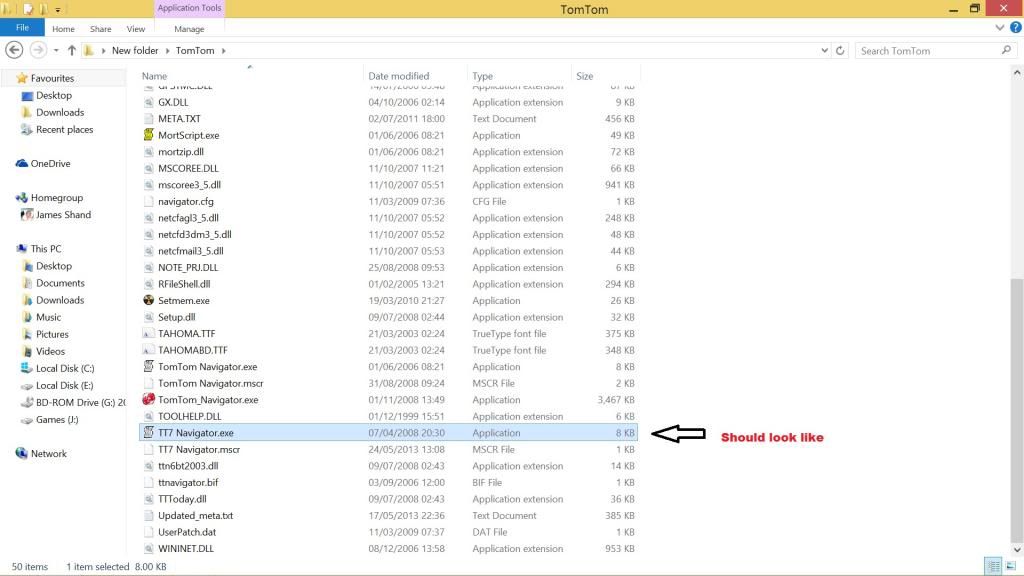Click the red TomTom_Navigator.exe icon
1024x576 pixels.
pyautogui.click(x=149, y=399)
